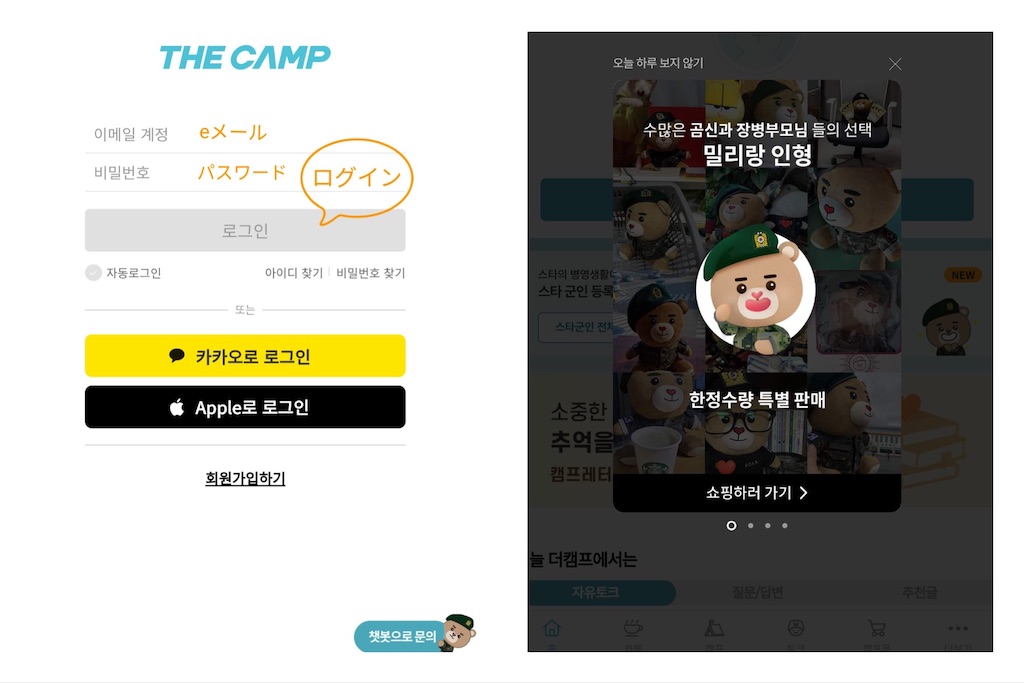Open the 비밀번호 찾기 link
Image resolution: width=1024 pixels, height=683 pixels.
click(x=370, y=273)
